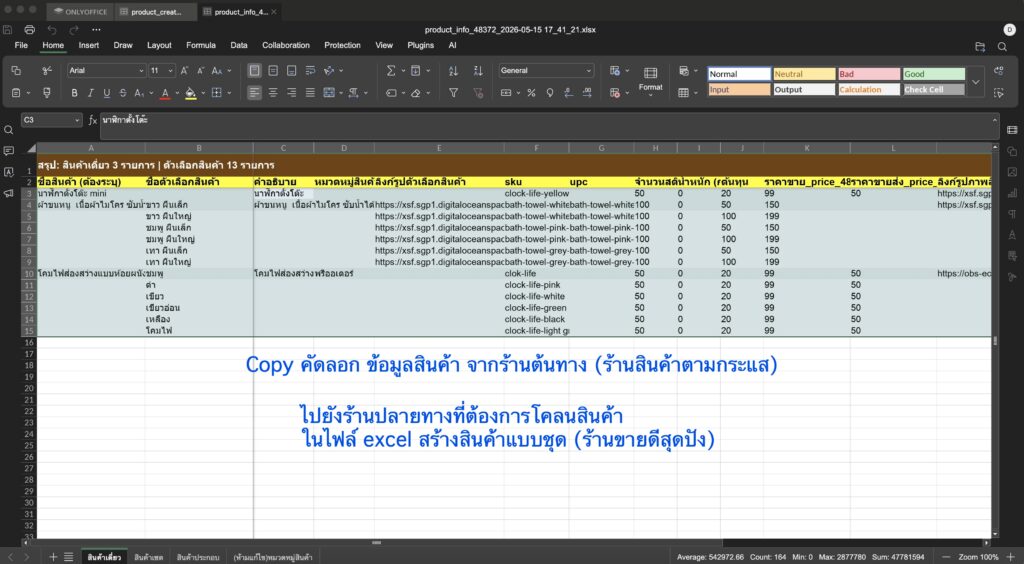The height and width of the screenshot is (564, 1024).
Task: Click the Sort ascending A-Z icon
Action: tap(453, 70)
